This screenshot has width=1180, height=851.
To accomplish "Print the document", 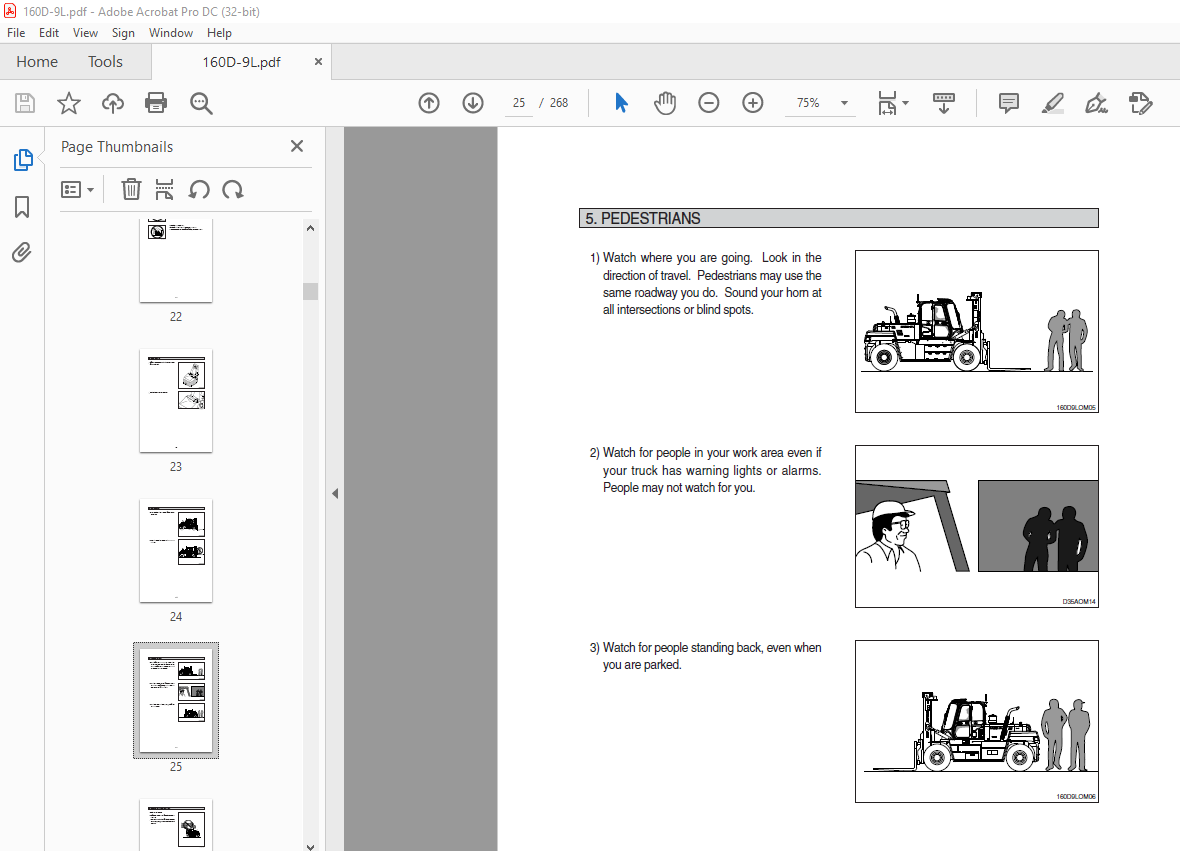I will click(x=156, y=103).
